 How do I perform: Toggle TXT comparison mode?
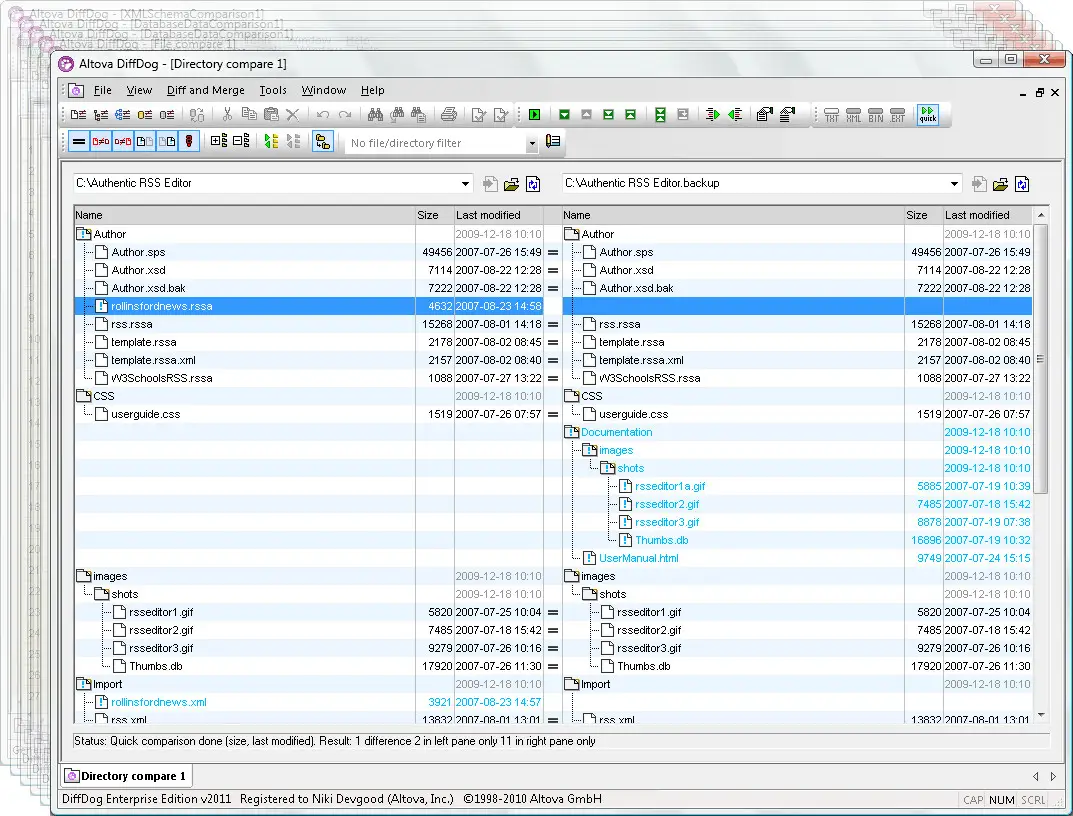tap(831, 114)
